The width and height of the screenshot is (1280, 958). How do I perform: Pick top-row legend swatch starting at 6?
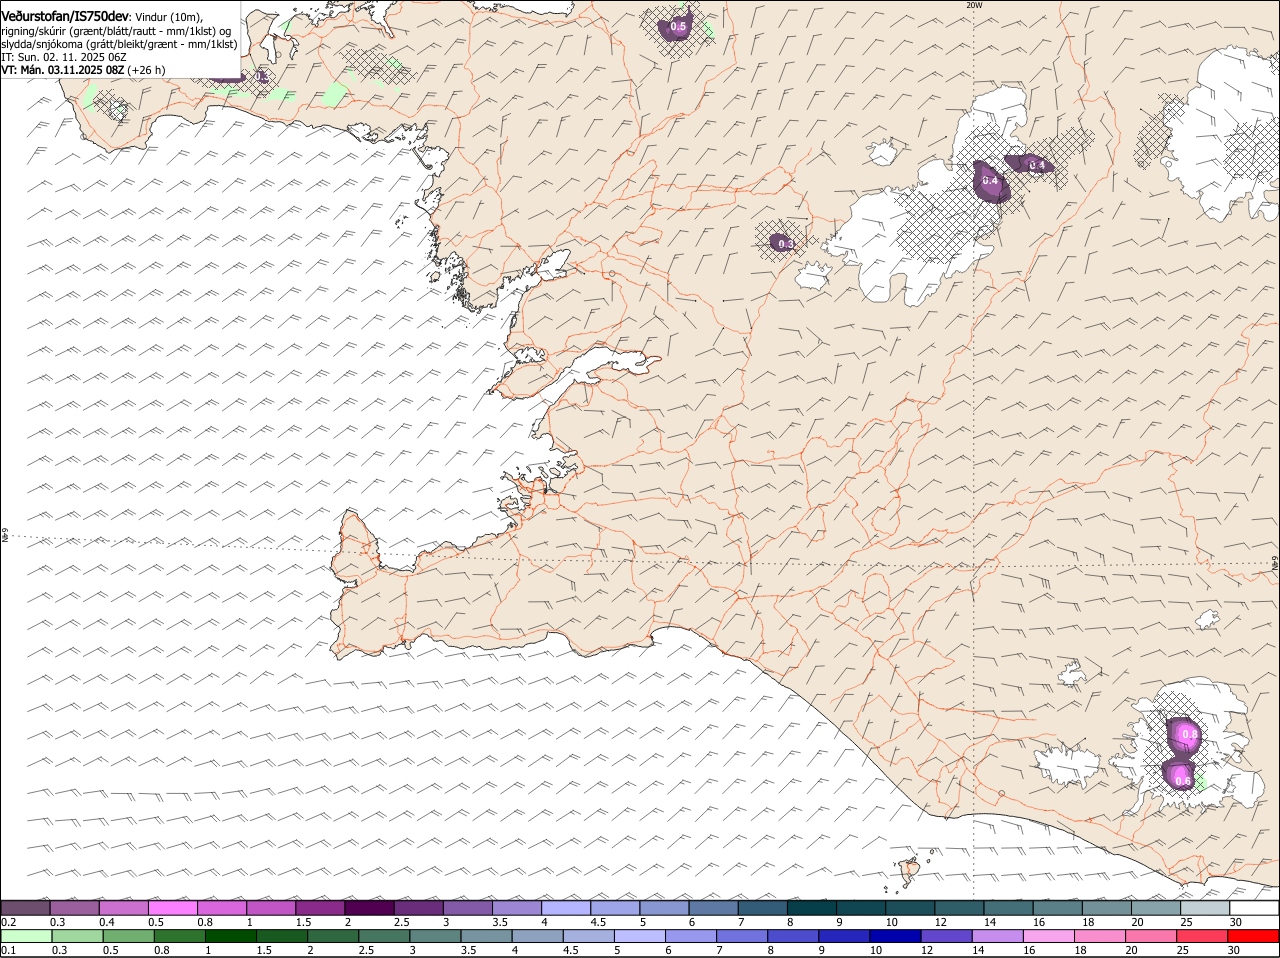pos(713,908)
